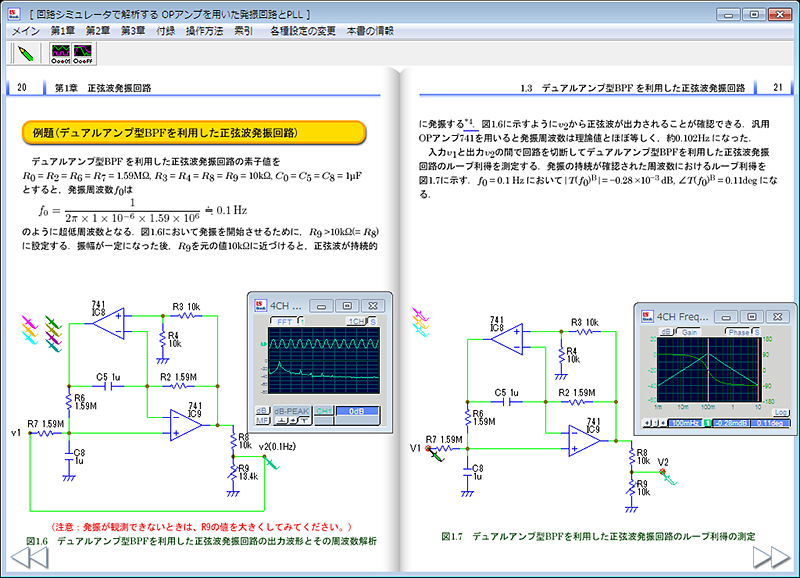Go to the next page with the right arrows
Viewport: 800px width, 578px height.
pyautogui.click(x=771, y=557)
